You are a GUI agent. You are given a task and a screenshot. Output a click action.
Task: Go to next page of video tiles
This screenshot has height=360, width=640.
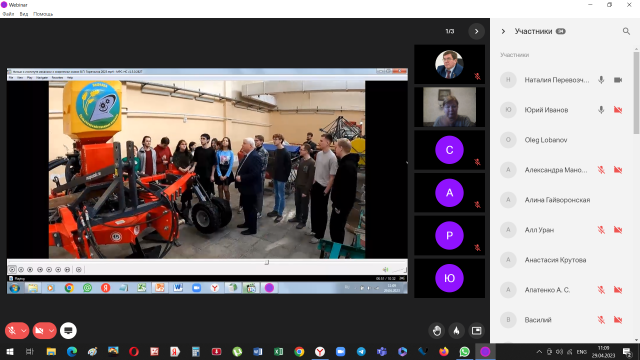click(x=476, y=31)
